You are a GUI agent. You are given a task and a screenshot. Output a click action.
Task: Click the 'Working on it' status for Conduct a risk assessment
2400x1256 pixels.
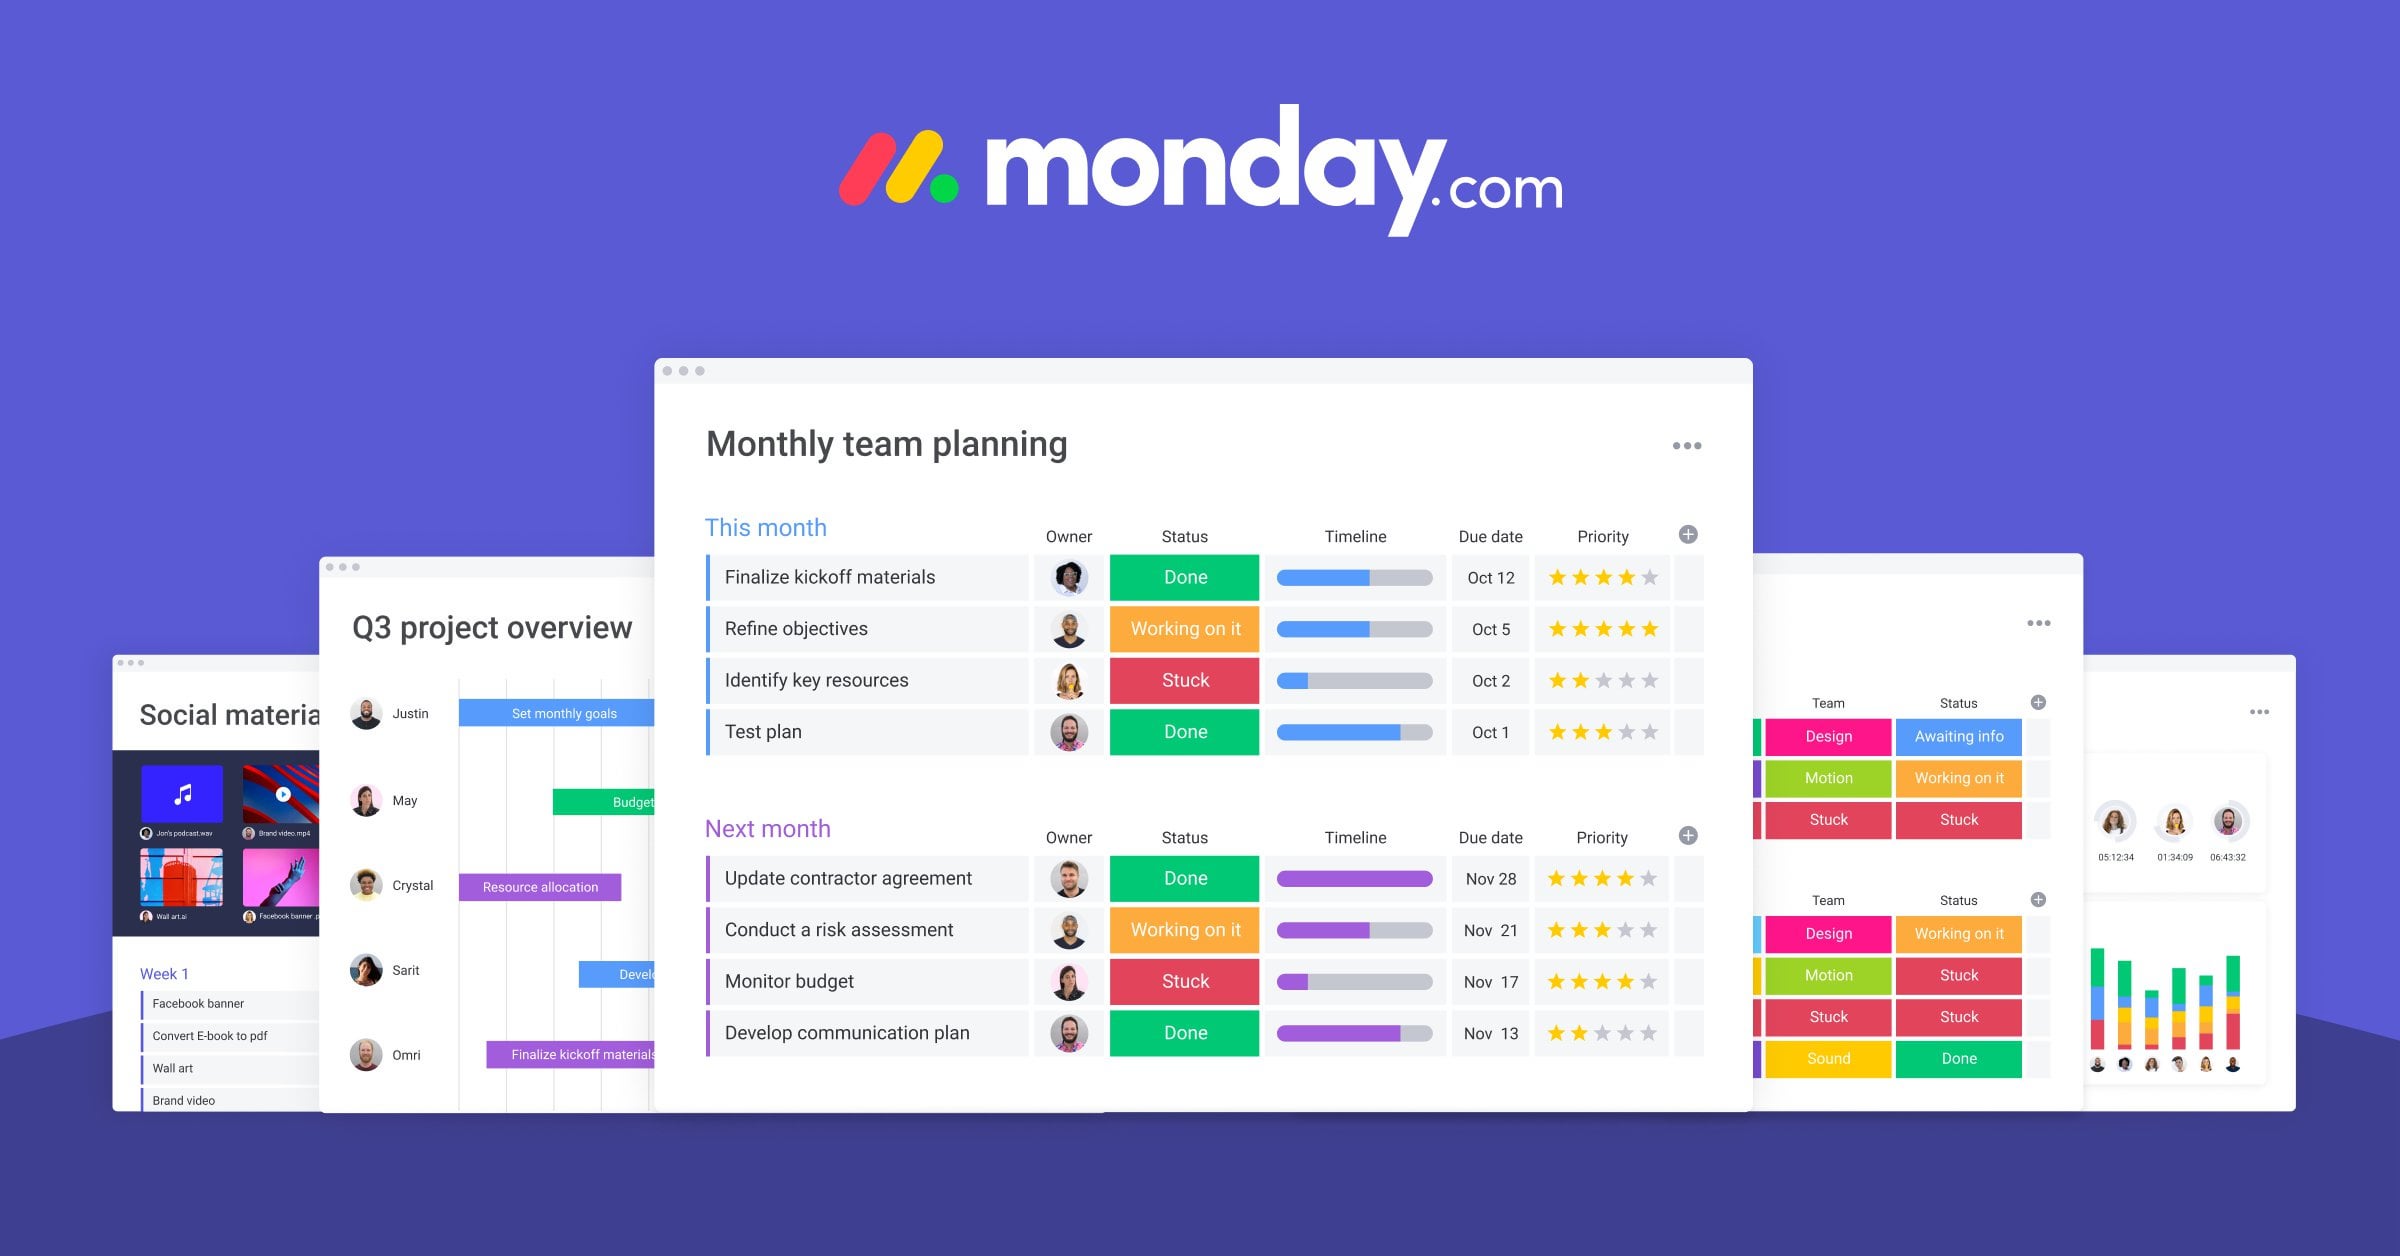[1190, 929]
